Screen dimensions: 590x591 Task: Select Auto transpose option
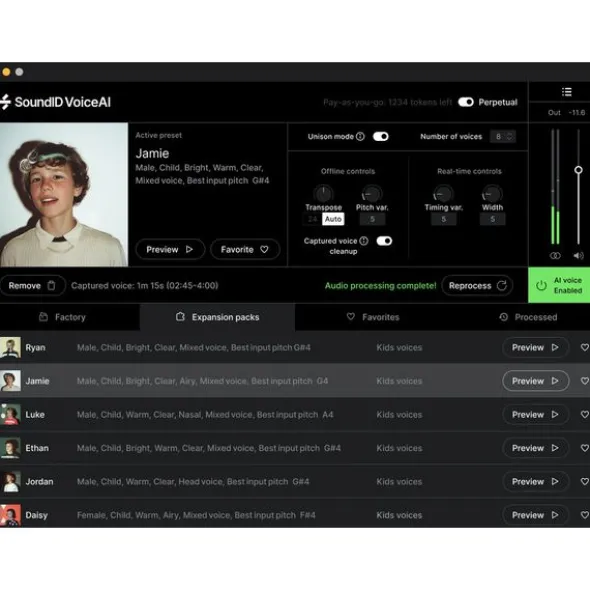333,219
